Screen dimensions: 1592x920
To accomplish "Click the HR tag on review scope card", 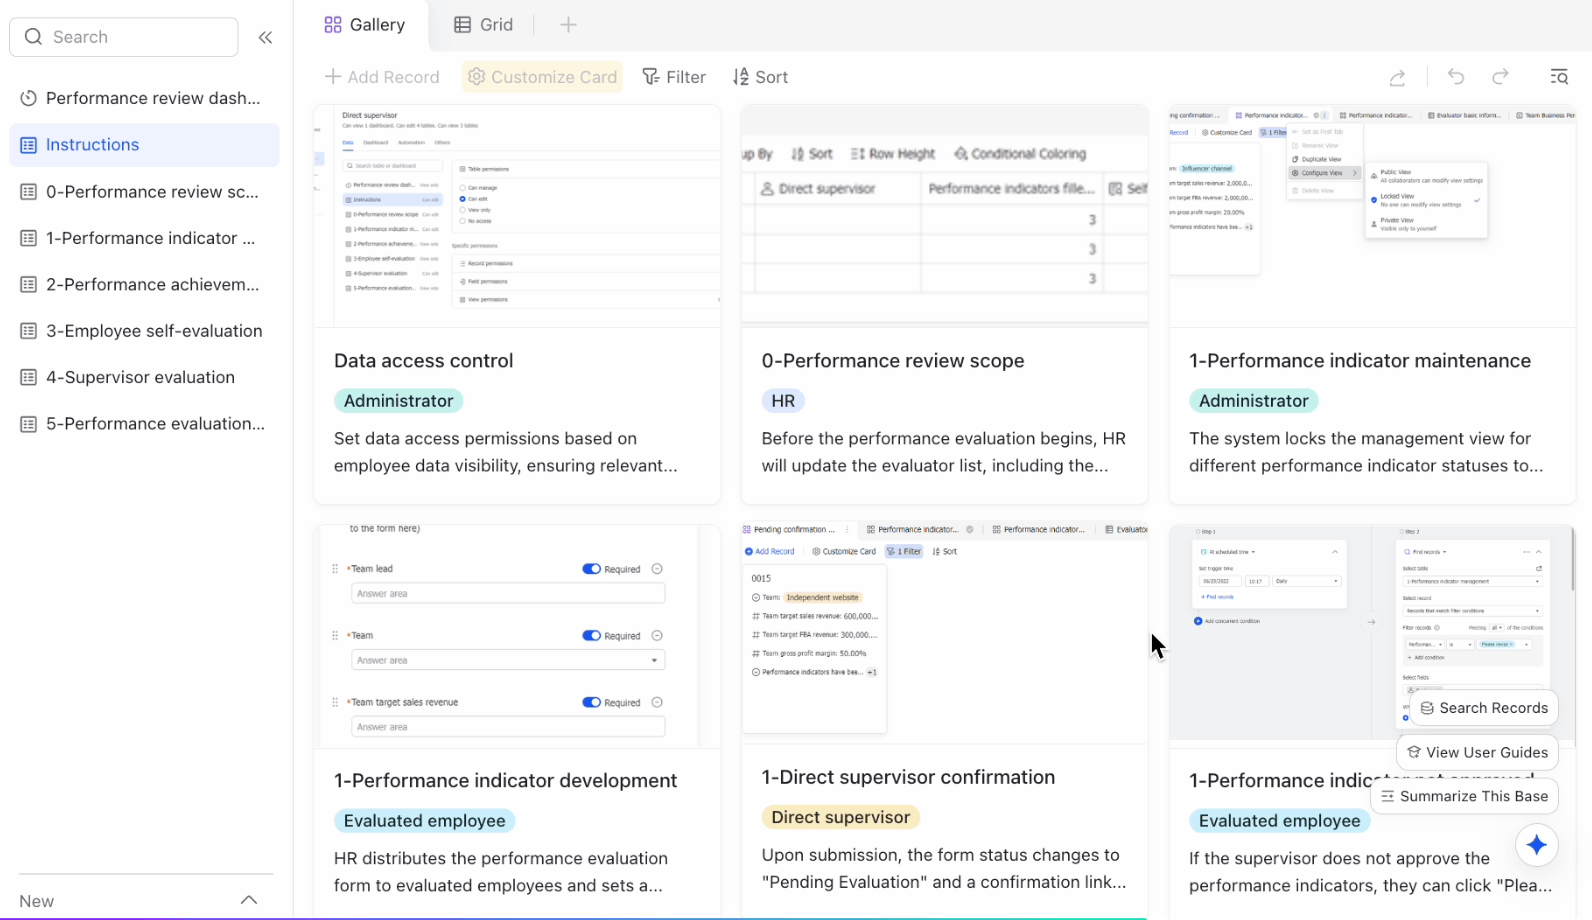I will [x=783, y=401].
